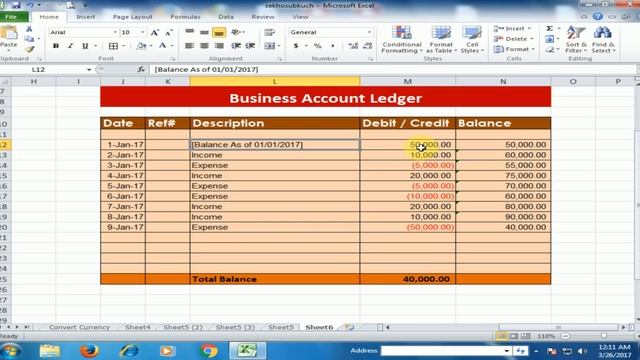Click the Fill Color bucket icon

[141, 46]
